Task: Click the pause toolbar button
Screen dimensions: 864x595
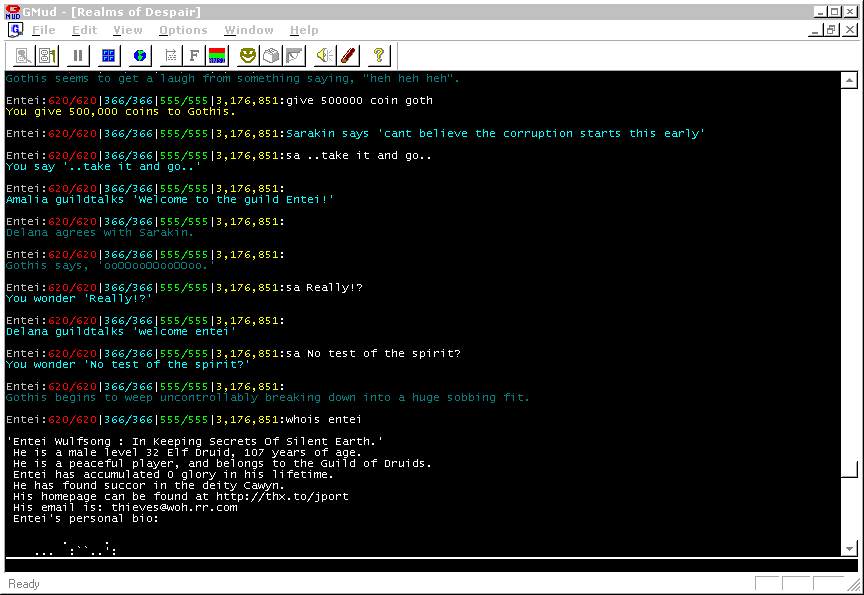Action: [x=78, y=55]
